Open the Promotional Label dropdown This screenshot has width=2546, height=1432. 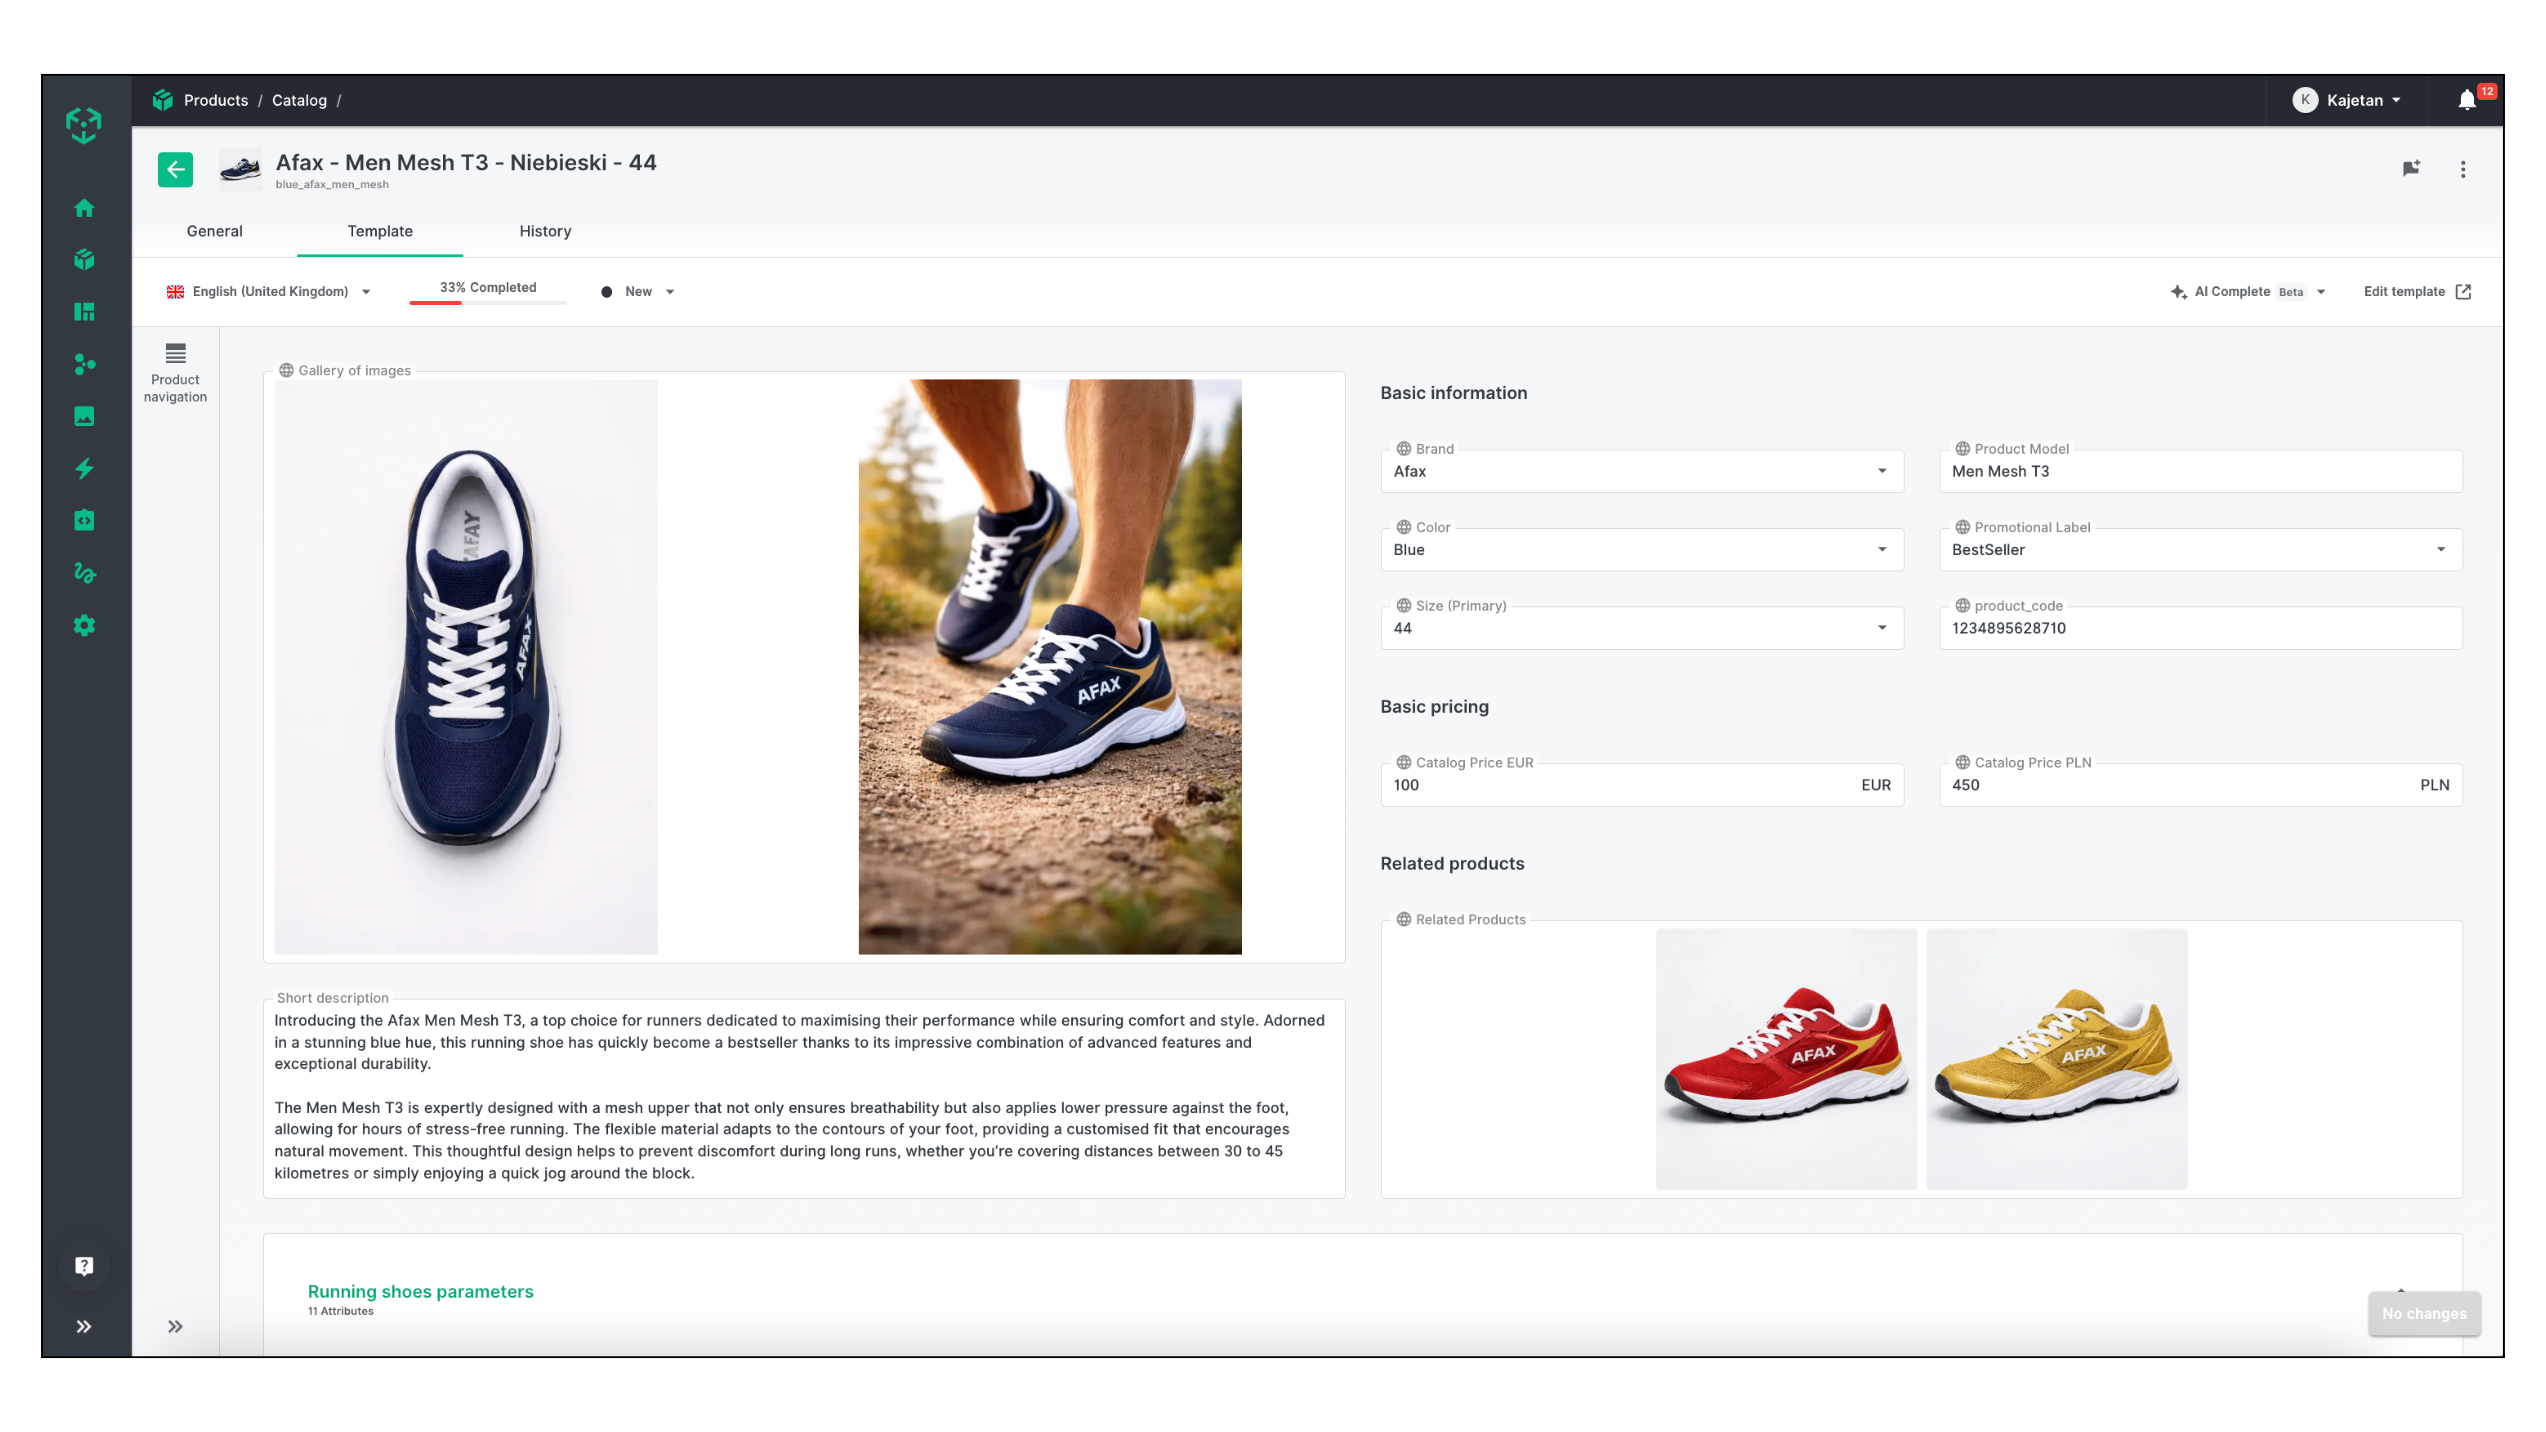[2199, 550]
